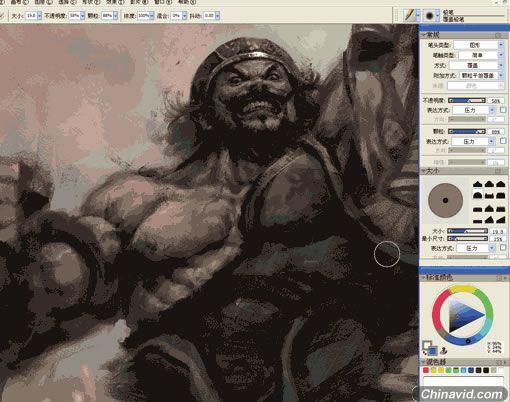This screenshot has height=402, width=510.
Task: Open the size 表达方式 expression dropdown
Action: pyautogui.click(x=476, y=248)
